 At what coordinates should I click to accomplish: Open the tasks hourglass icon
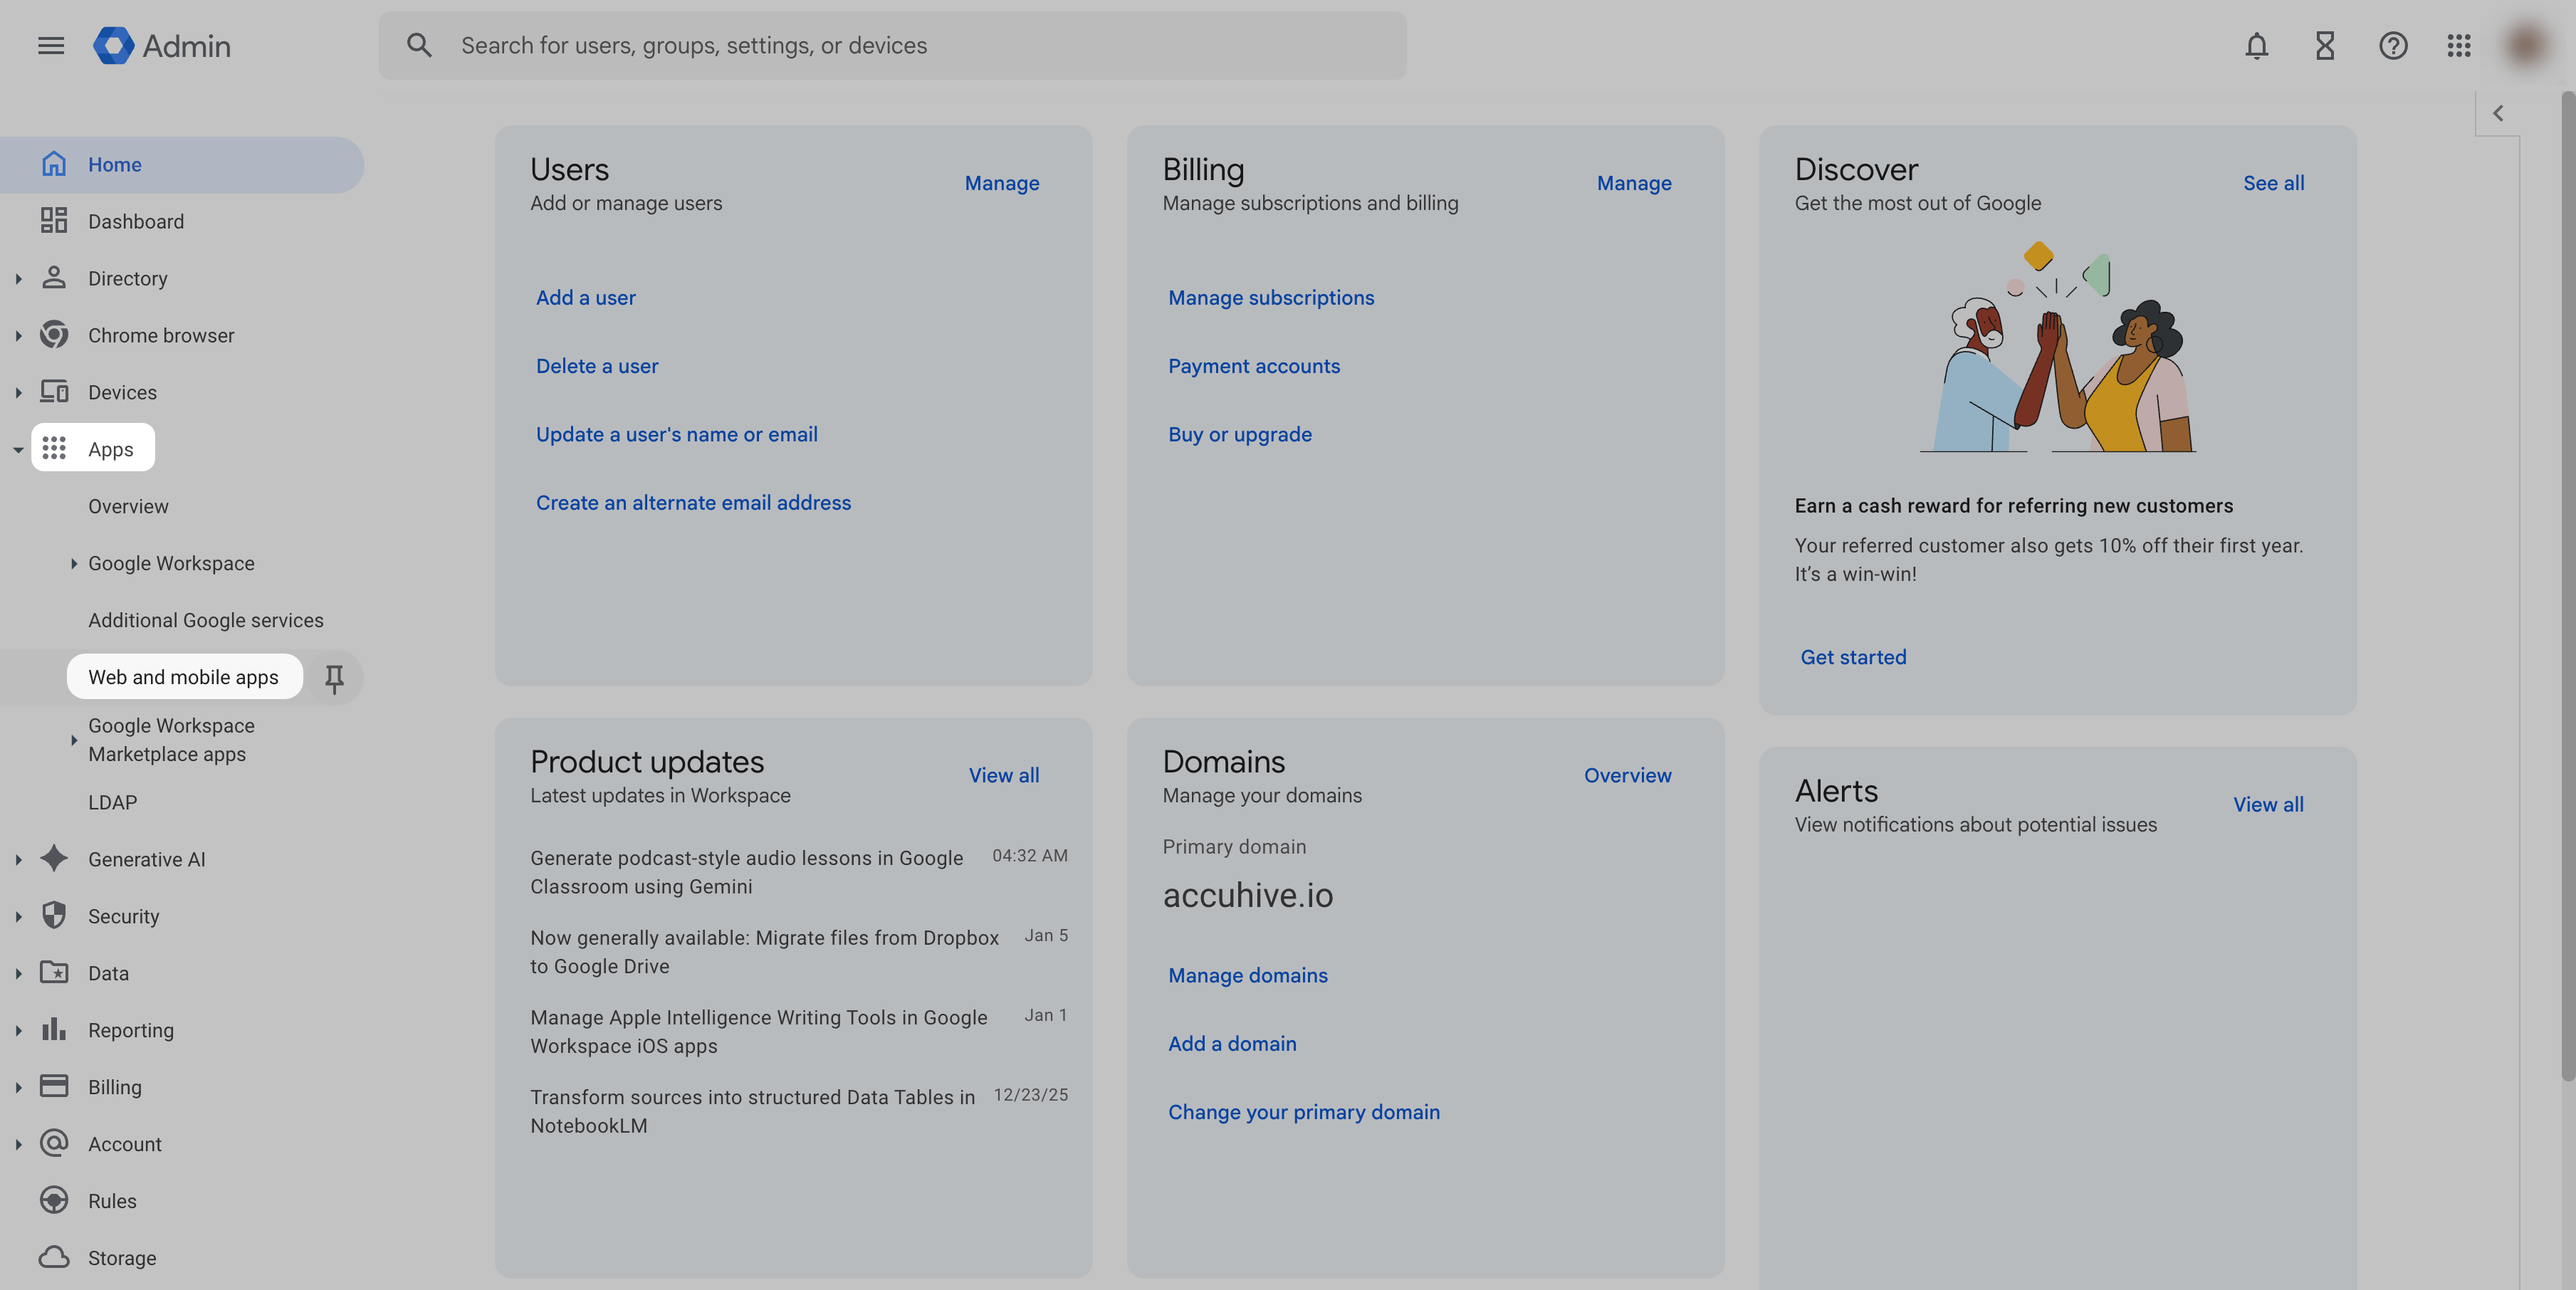[2324, 46]
